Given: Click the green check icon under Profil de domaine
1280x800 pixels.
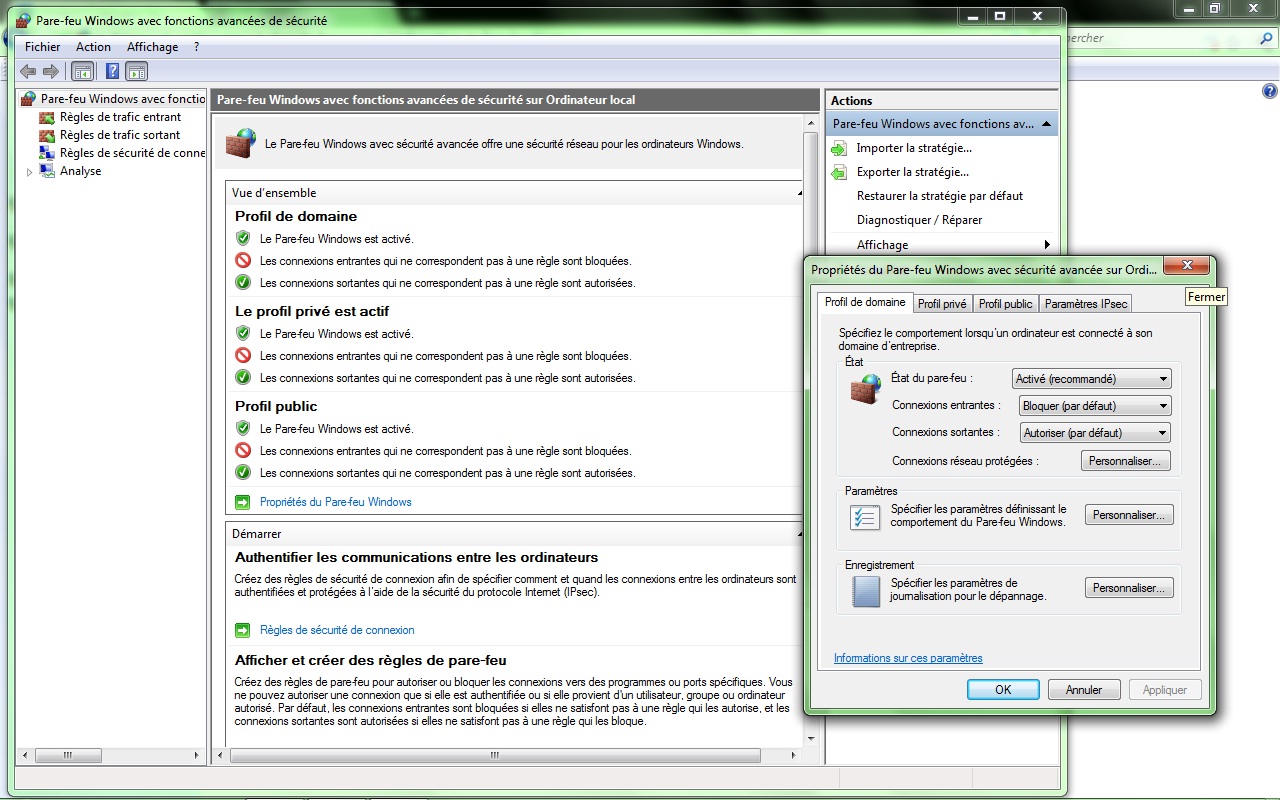Looking at the screenshot, I should click(x=242, y=282).
